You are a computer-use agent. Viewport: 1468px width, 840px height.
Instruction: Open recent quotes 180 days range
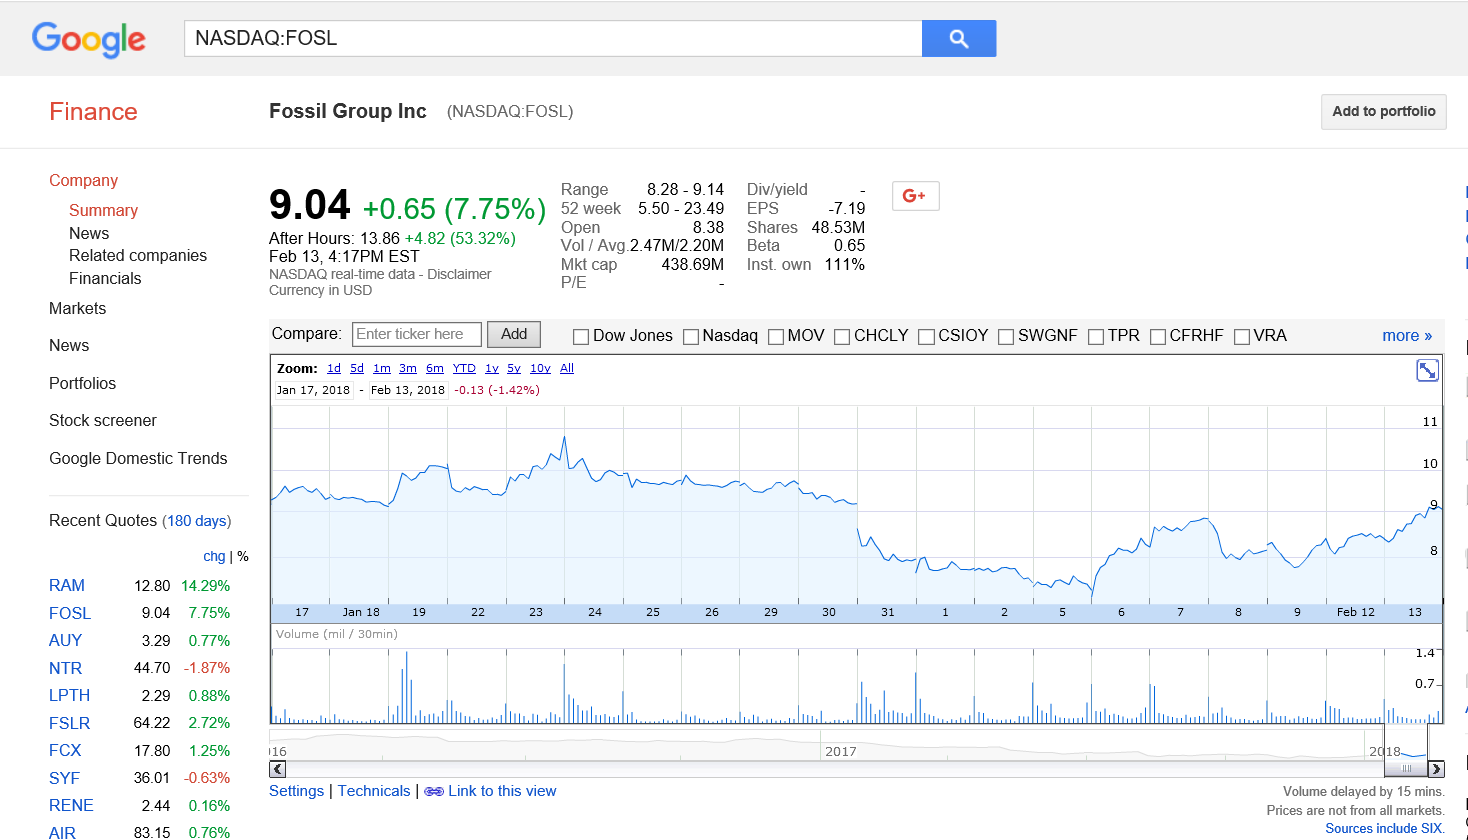197,521
